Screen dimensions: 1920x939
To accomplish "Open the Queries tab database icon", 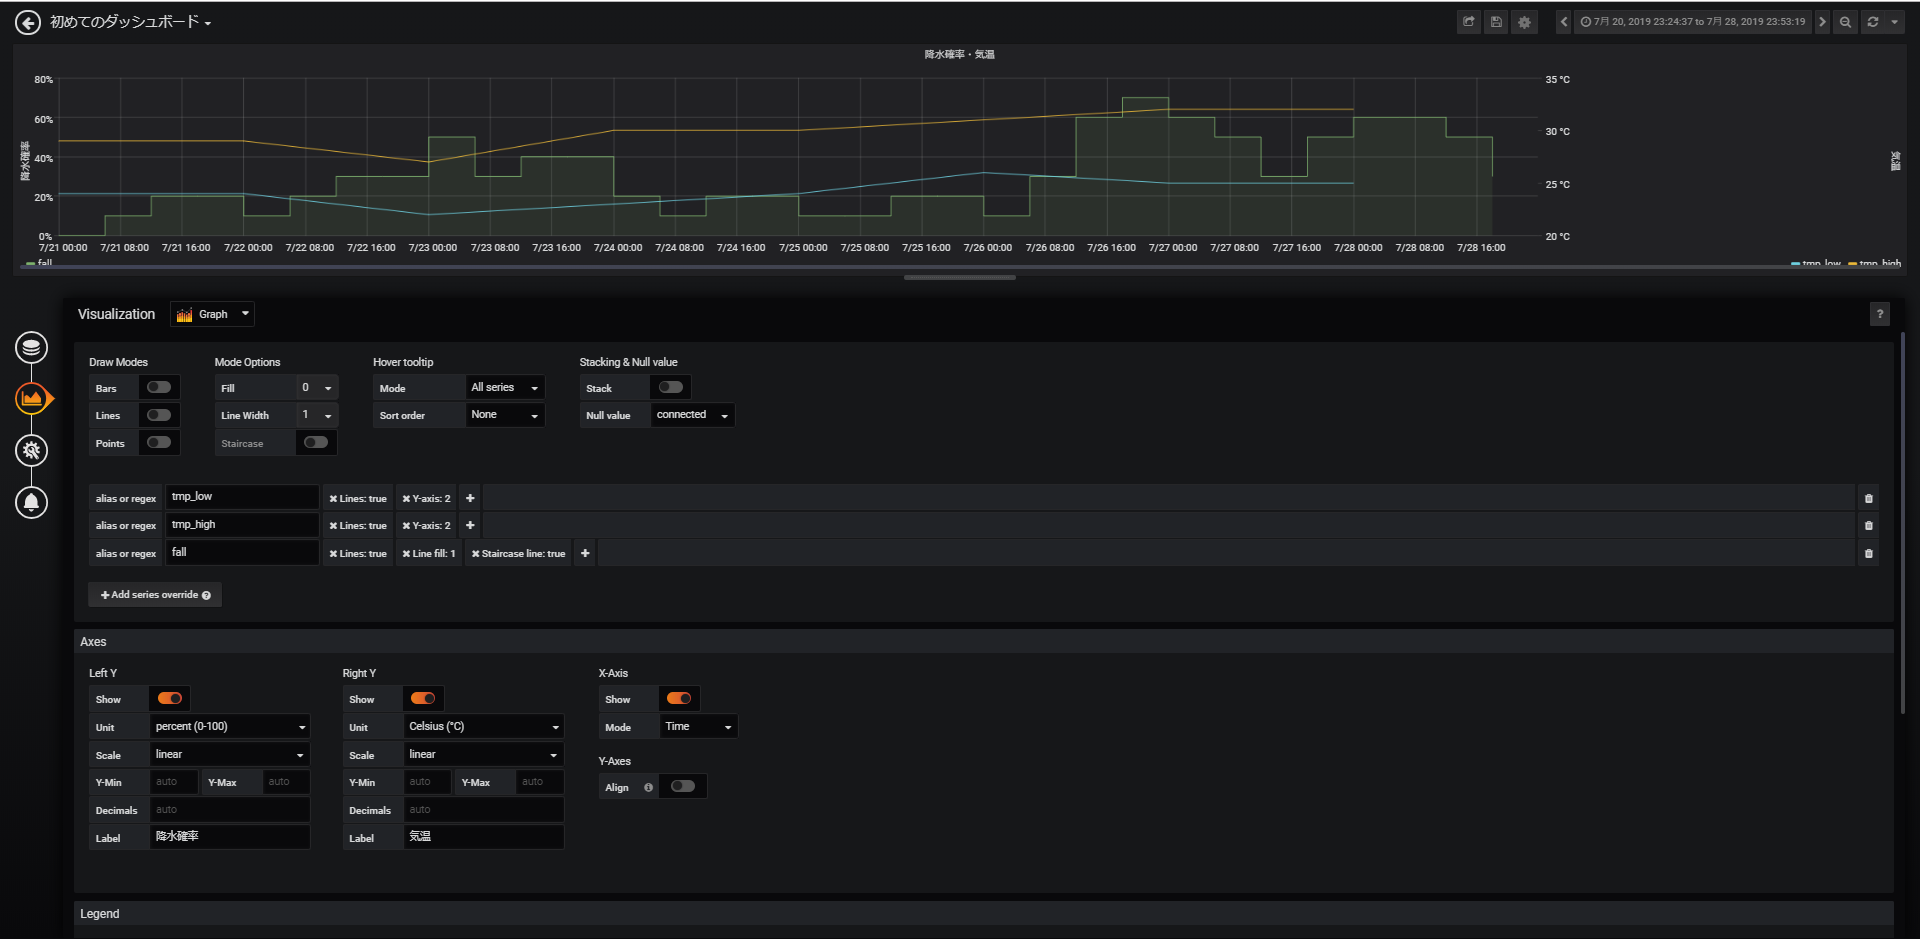I will coord(32,348).
